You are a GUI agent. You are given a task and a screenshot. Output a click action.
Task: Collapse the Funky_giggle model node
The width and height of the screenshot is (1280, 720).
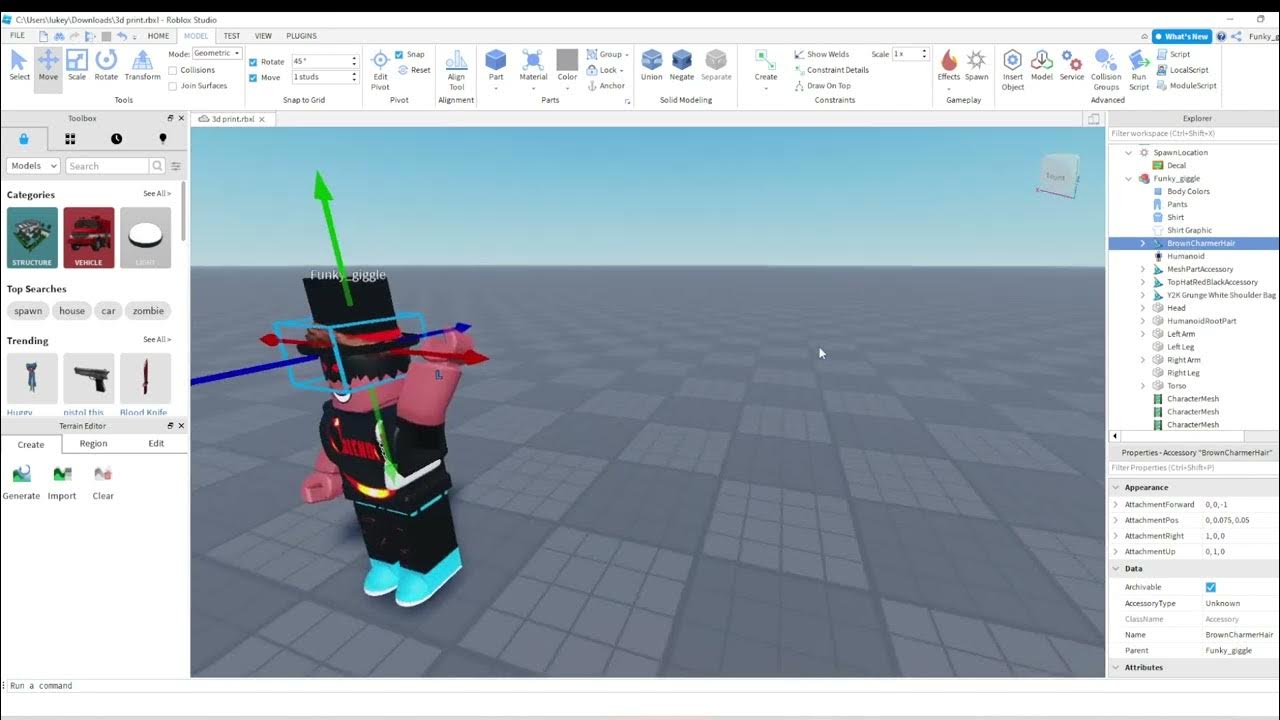coord(1129,178)
